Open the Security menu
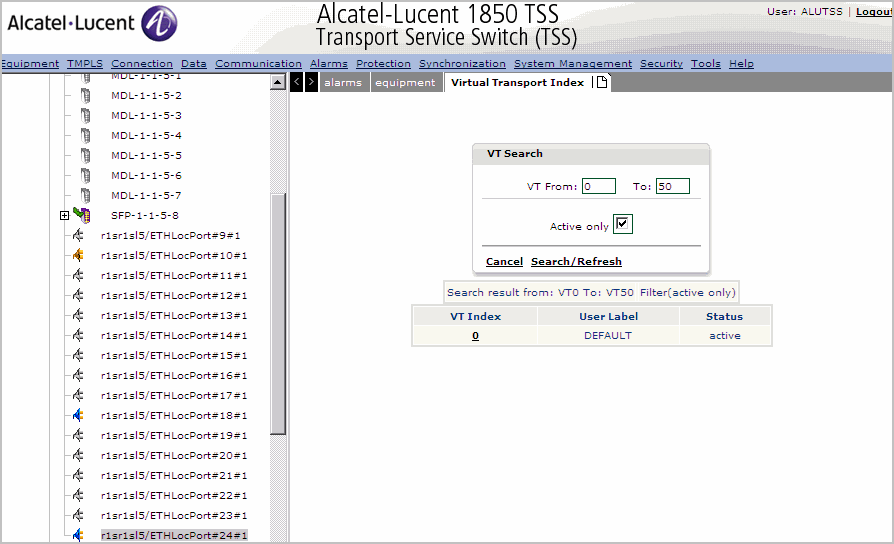This screenshot has height=544, width=894. click(x=661, y=63)
